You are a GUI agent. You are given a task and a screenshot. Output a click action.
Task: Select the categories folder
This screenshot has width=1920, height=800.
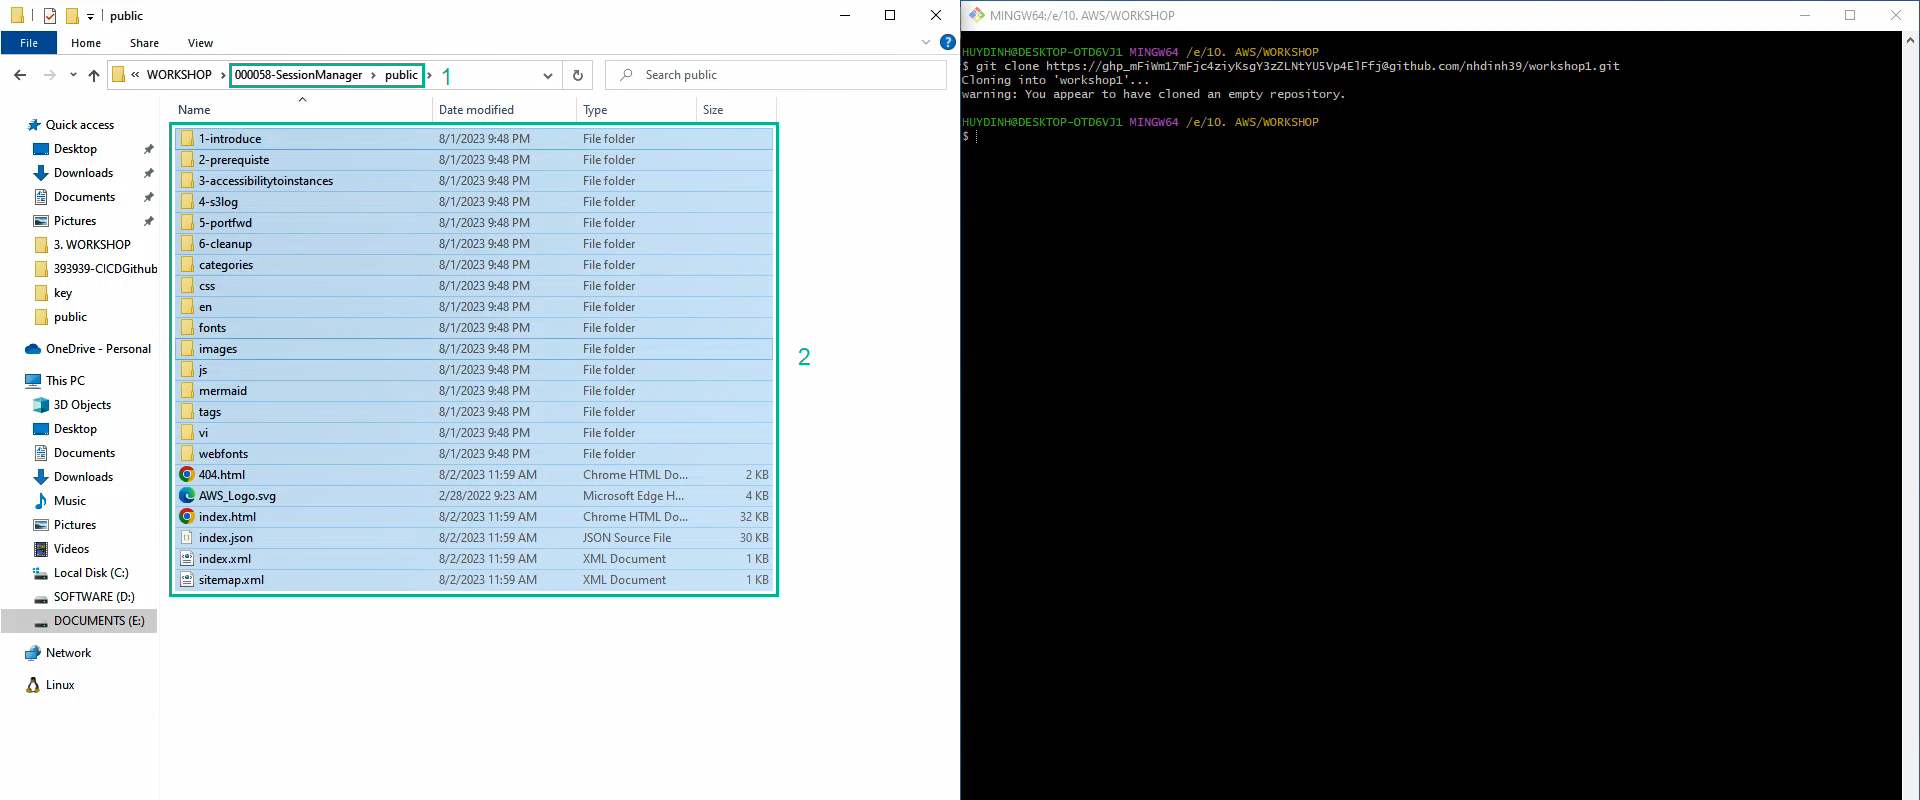pyautogui.click(x=474, y=265)
